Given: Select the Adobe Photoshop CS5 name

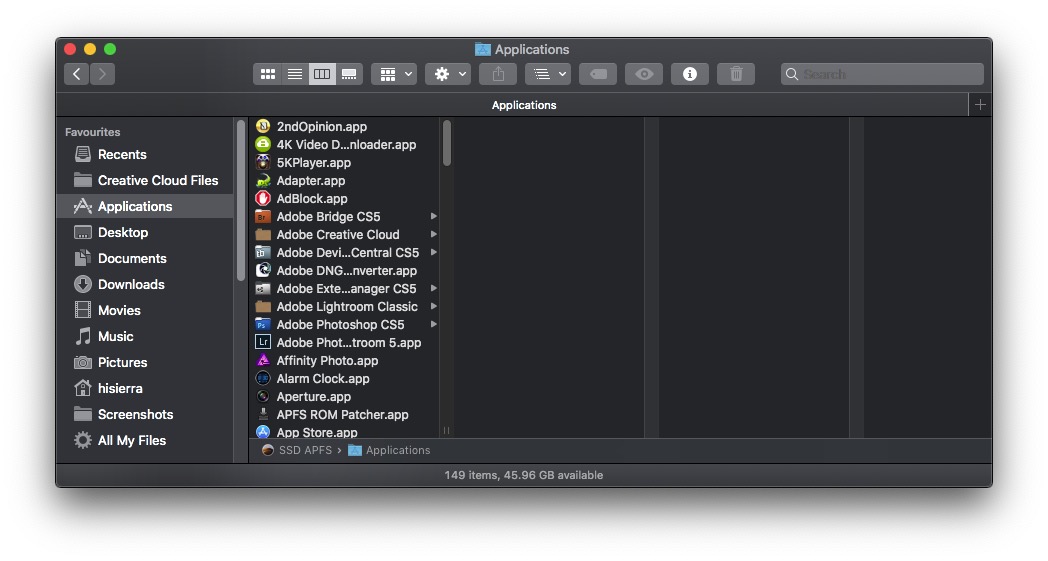Looking at the screenshot, I should point(340,325).
